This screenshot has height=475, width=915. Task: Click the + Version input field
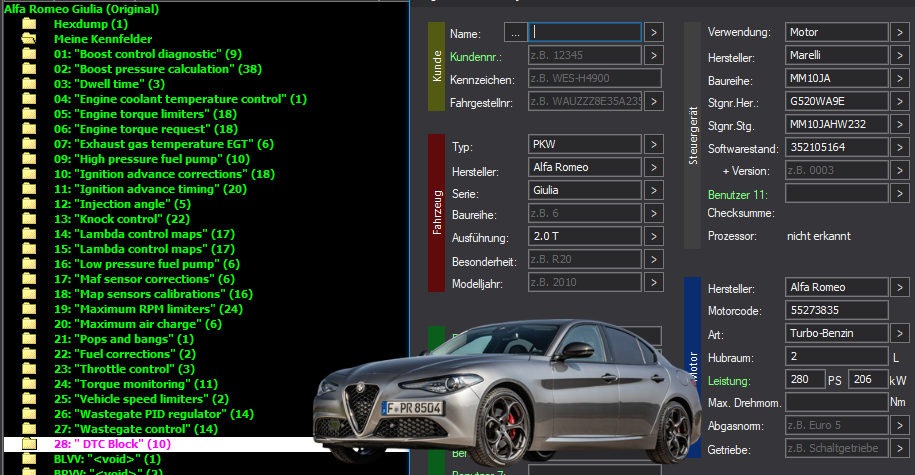tap(837, 170)
